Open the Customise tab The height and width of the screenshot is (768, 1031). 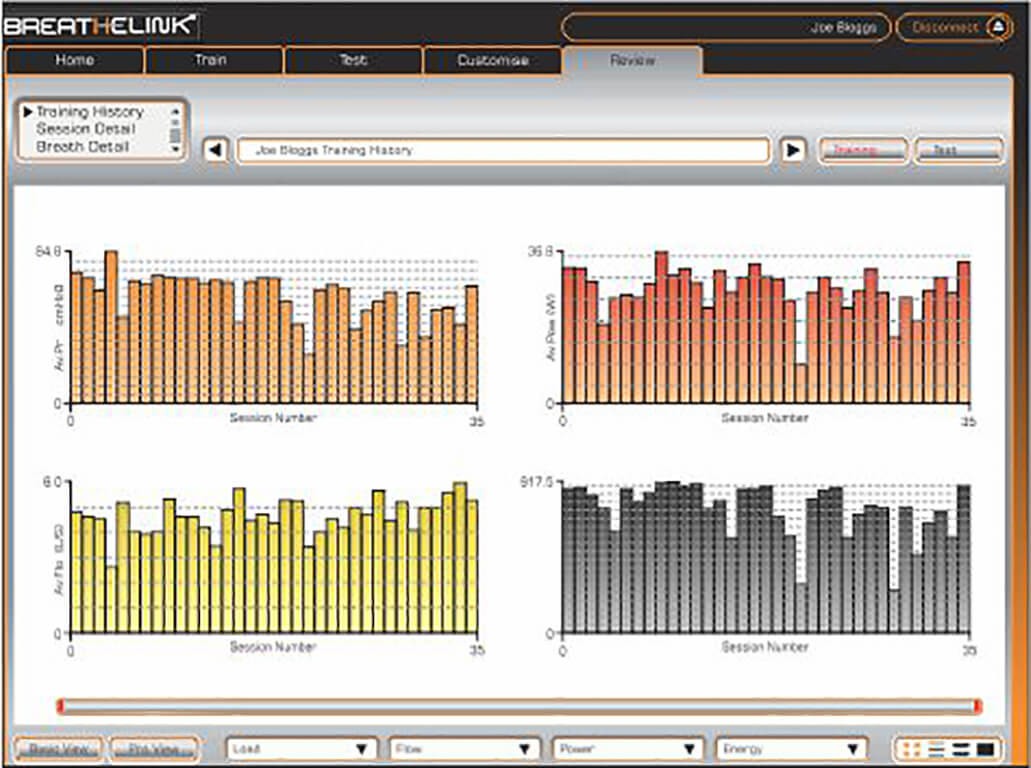click(492, 60)
